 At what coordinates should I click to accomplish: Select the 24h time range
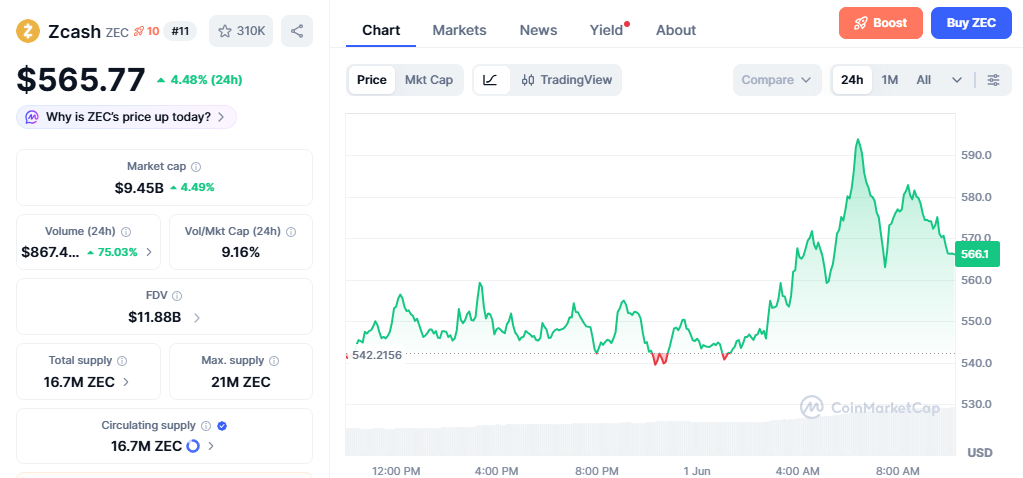[852, 80]
